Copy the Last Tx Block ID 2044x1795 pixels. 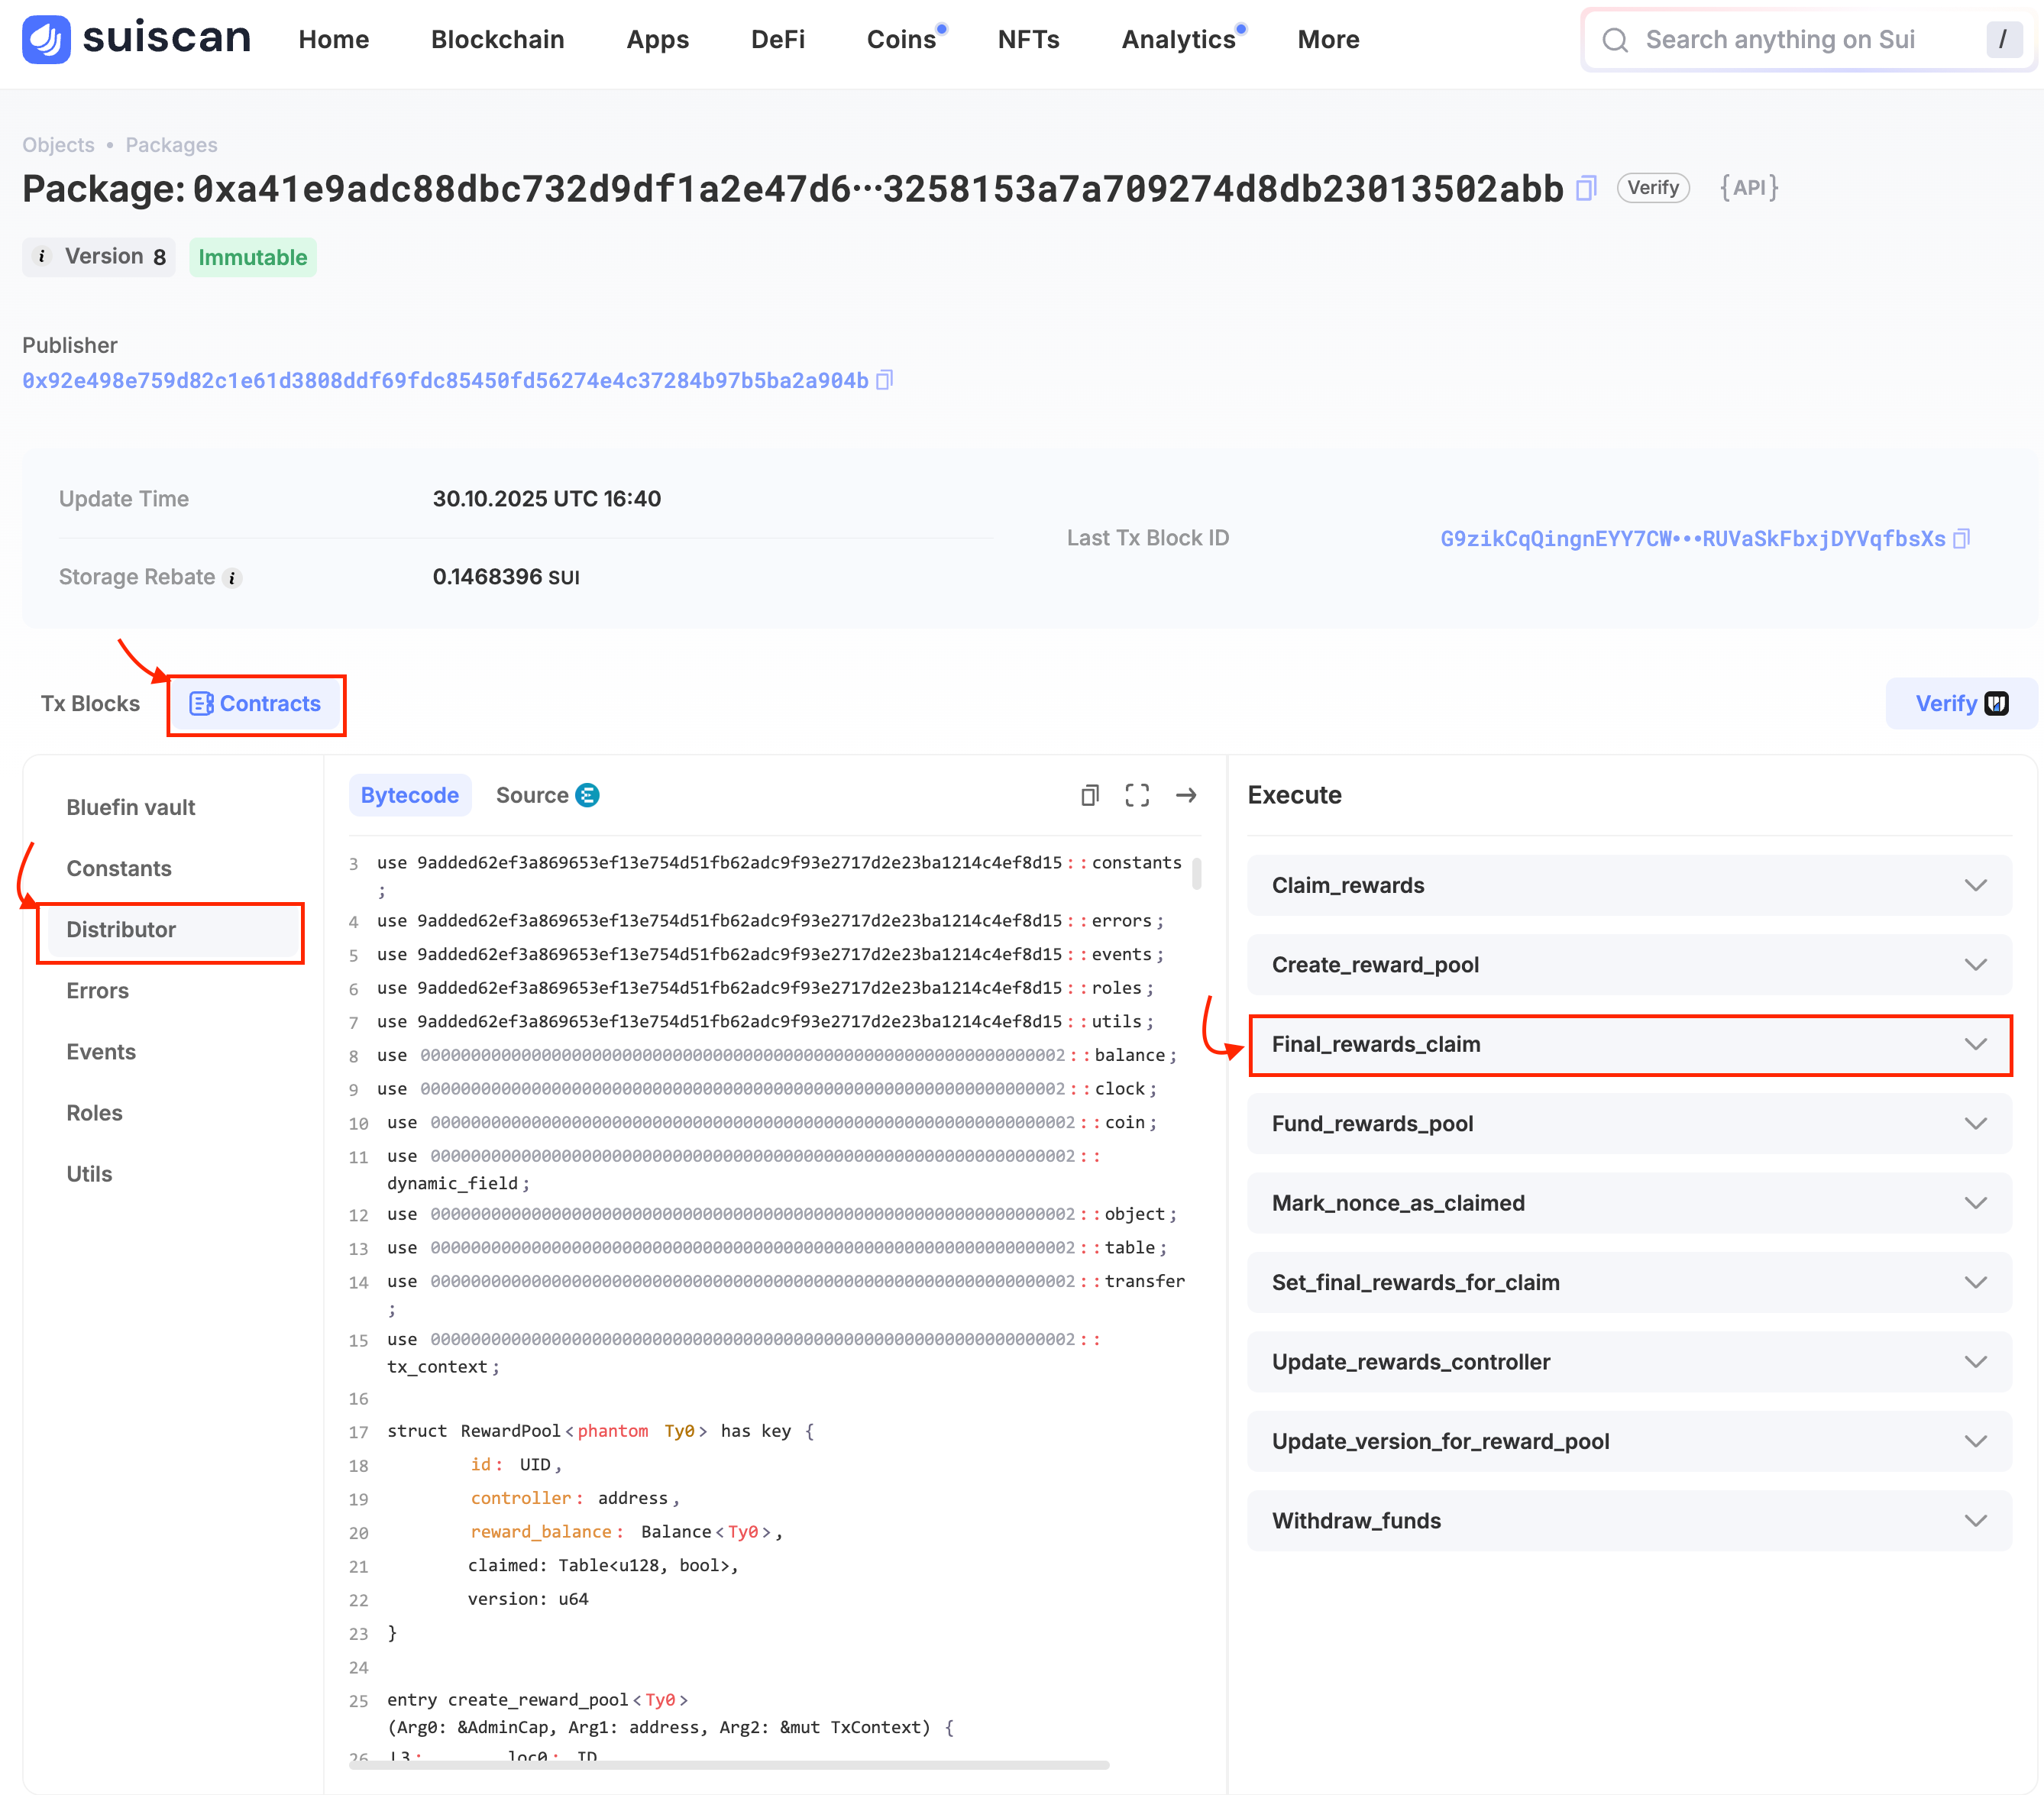point(1961,539)
